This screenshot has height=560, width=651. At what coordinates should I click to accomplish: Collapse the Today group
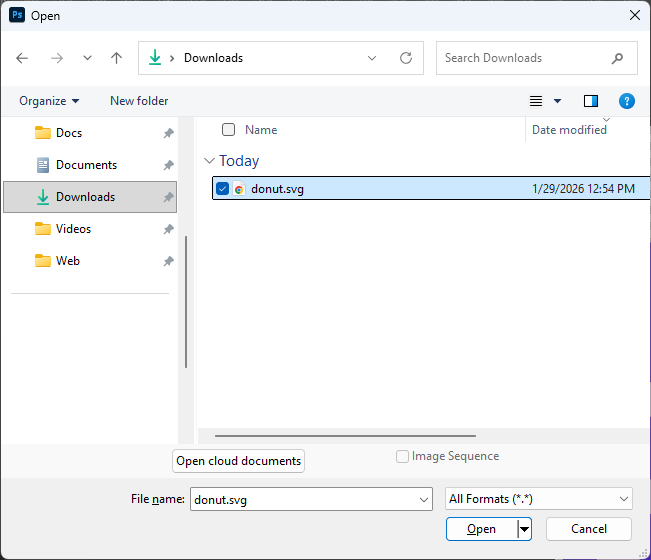click(x=209, y=161)
